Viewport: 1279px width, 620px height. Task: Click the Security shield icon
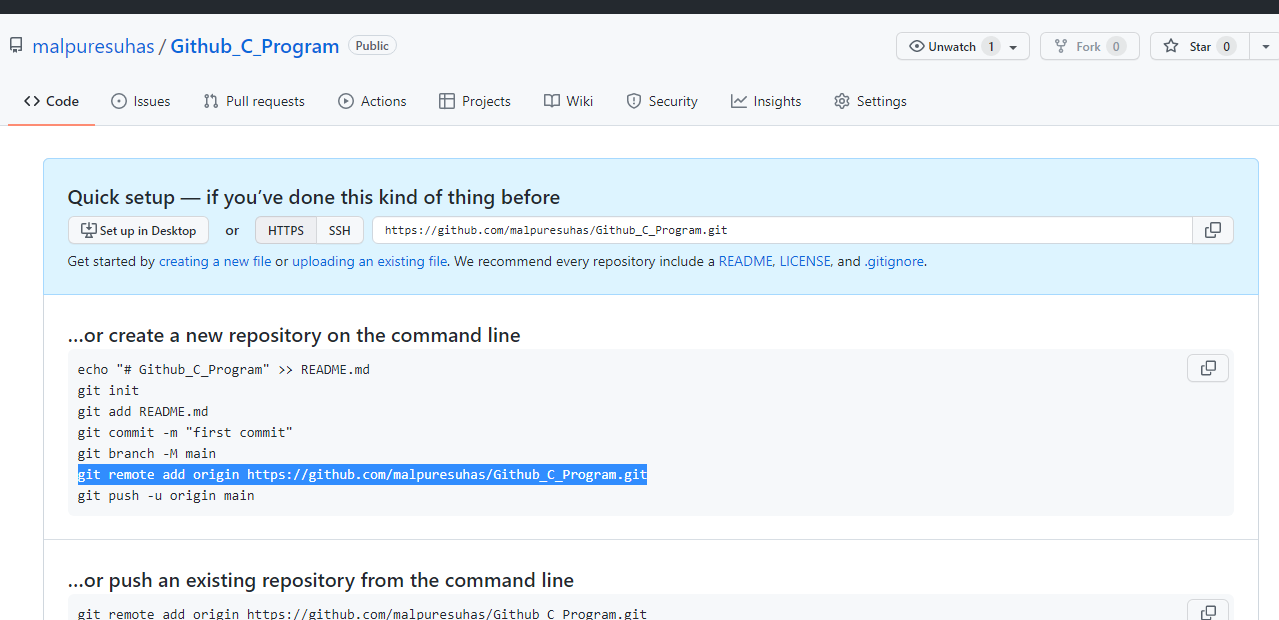pyautogui.click(x=633, y=100)
